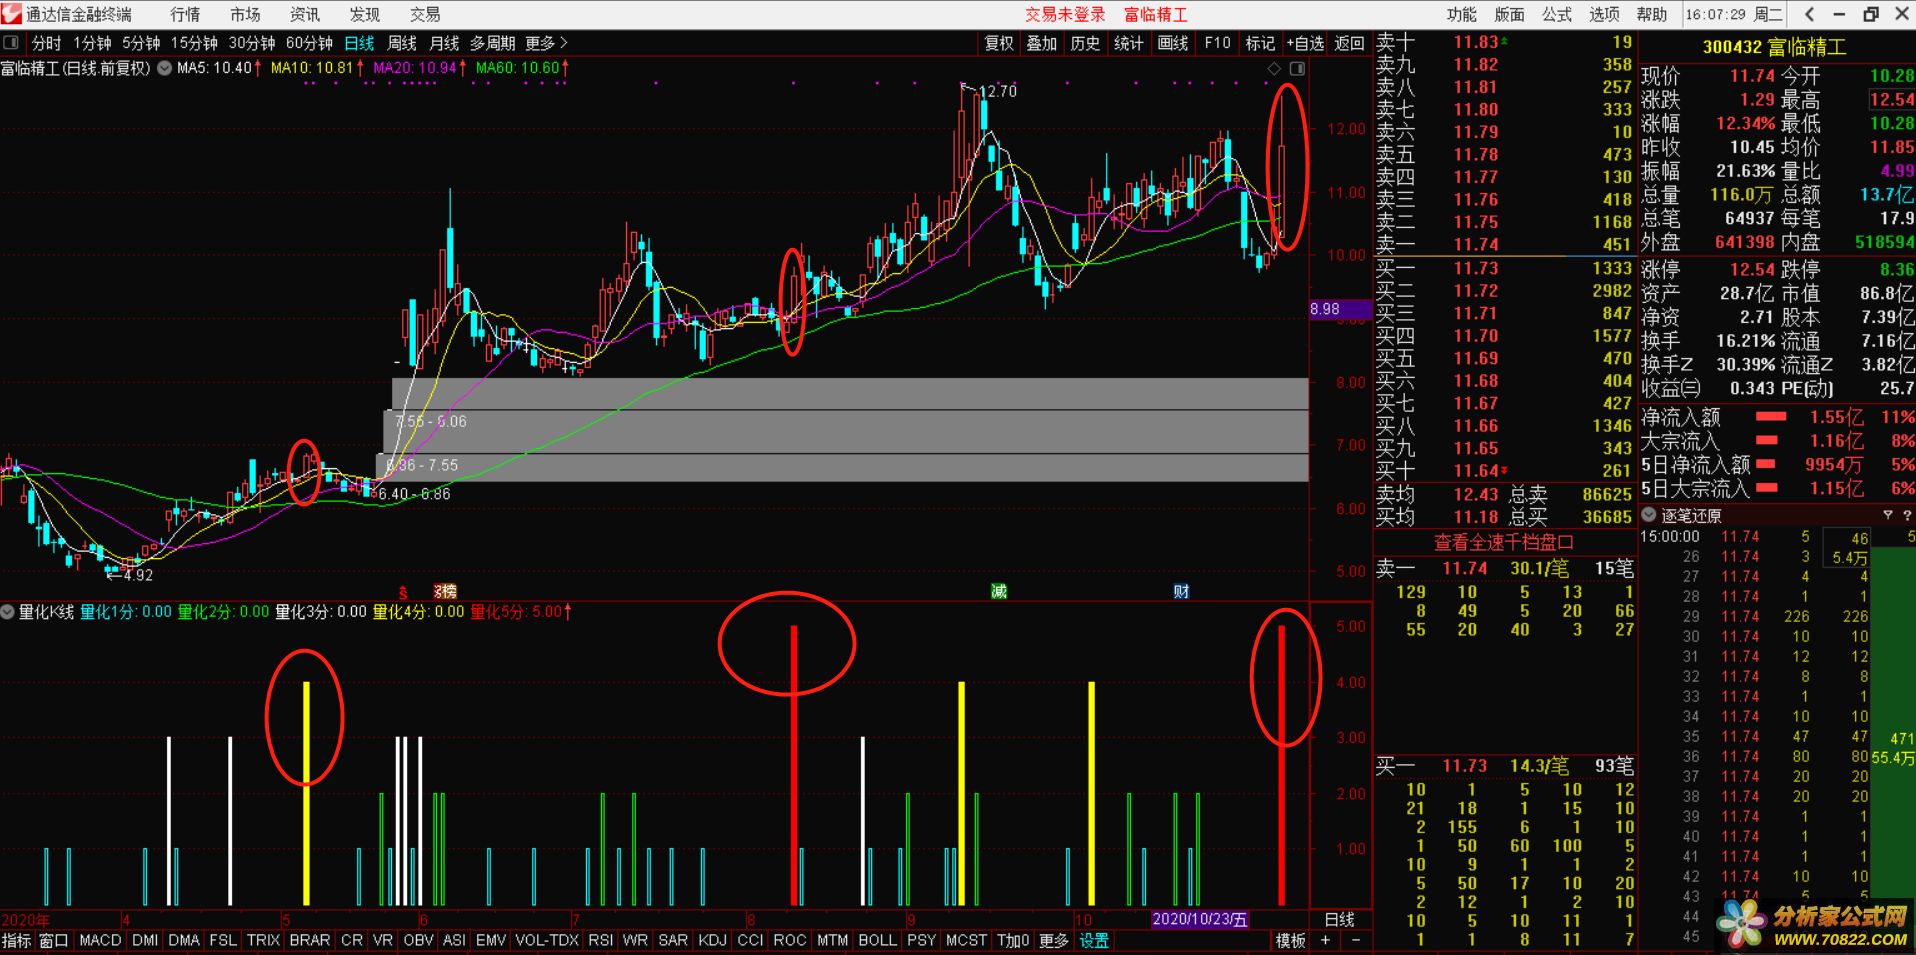Click the 叠加 toolbar button
Viewport: 1916px width, 955px height.
[x=1042, y=43]
